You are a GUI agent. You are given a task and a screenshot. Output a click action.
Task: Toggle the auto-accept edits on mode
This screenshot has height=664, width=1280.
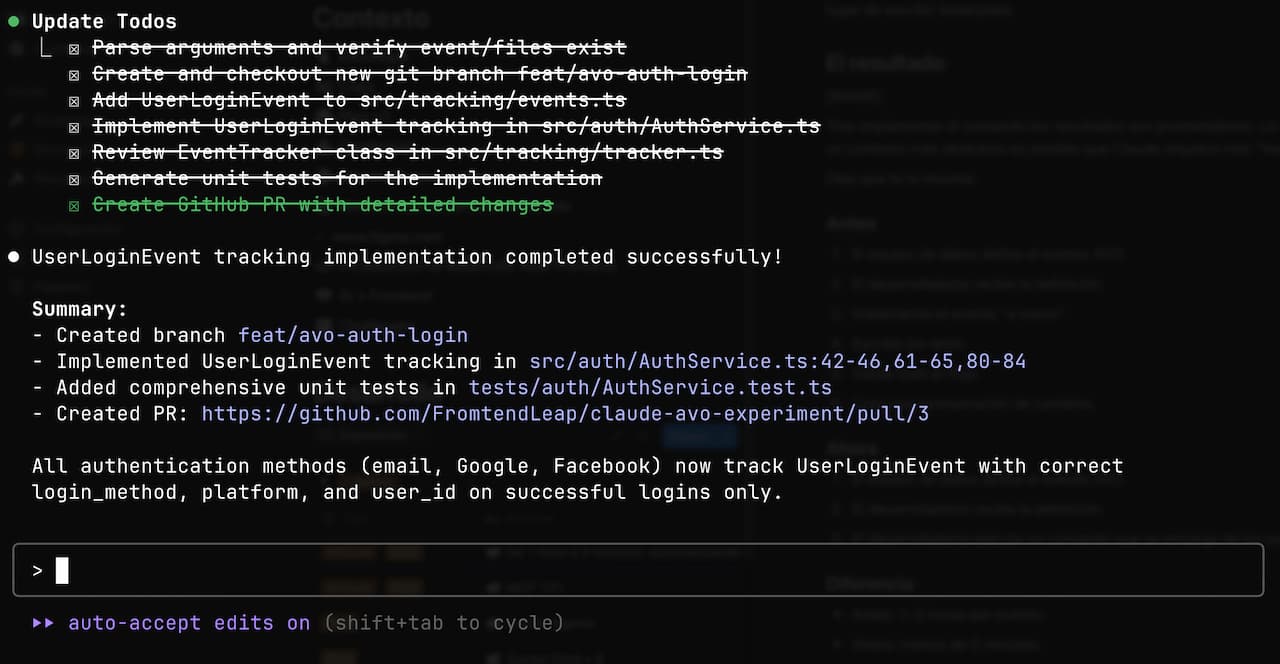click(x=189, y=623)
